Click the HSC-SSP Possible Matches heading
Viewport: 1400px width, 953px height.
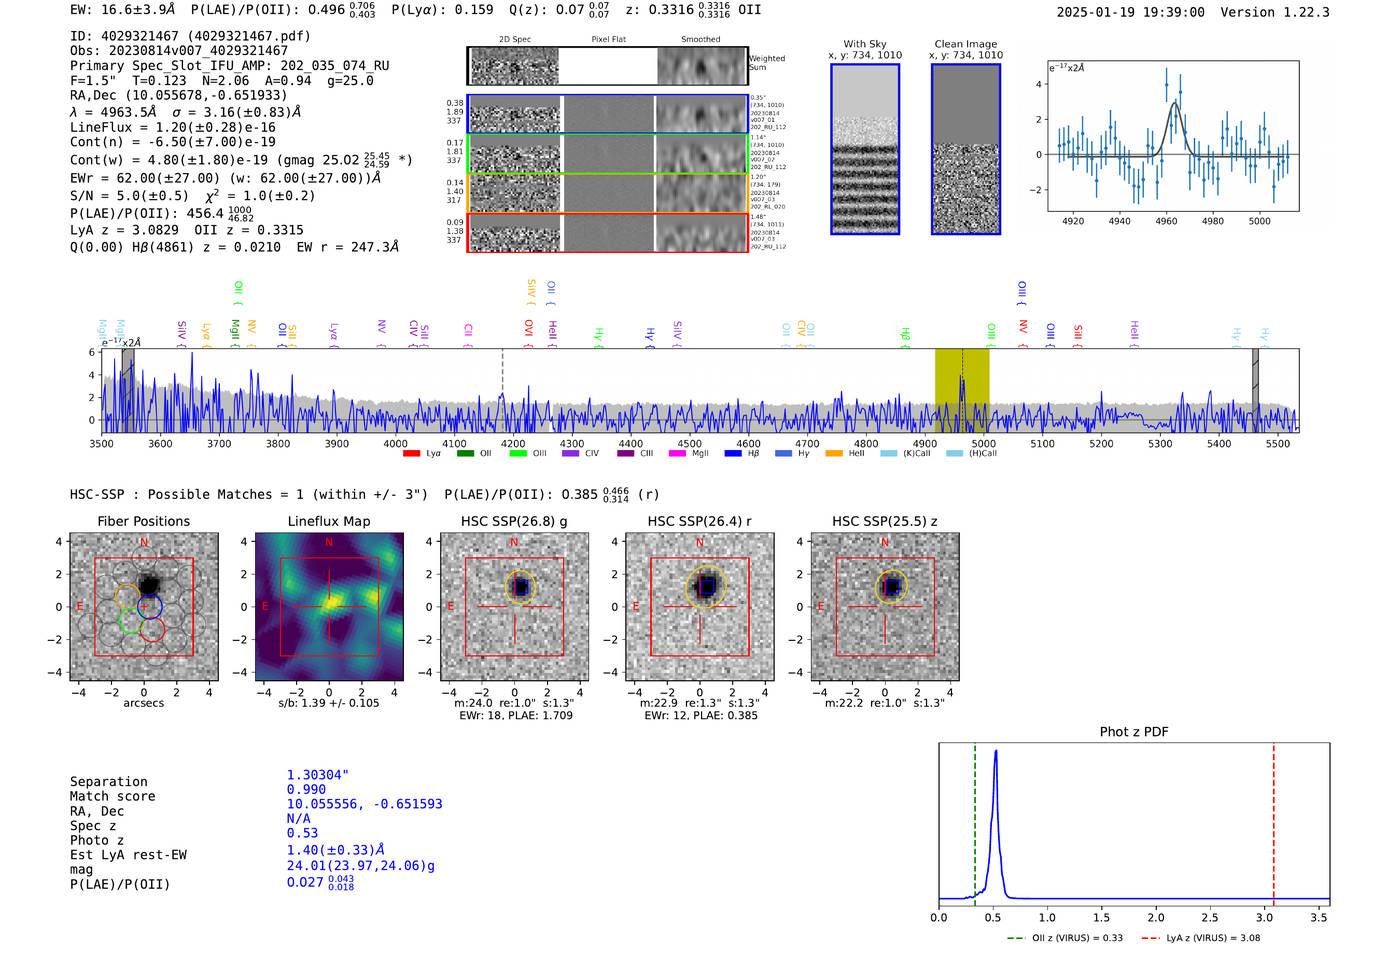249,495
